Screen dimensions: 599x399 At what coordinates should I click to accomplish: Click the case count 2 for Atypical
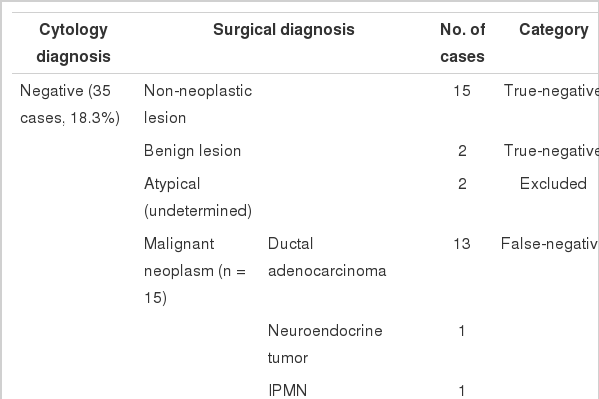pos(462,183)
